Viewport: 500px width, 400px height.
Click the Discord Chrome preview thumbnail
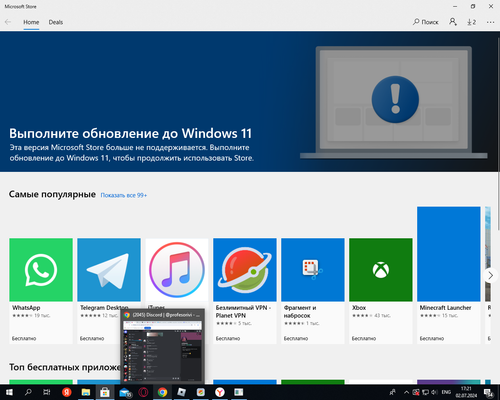click(x=162, y=351)
